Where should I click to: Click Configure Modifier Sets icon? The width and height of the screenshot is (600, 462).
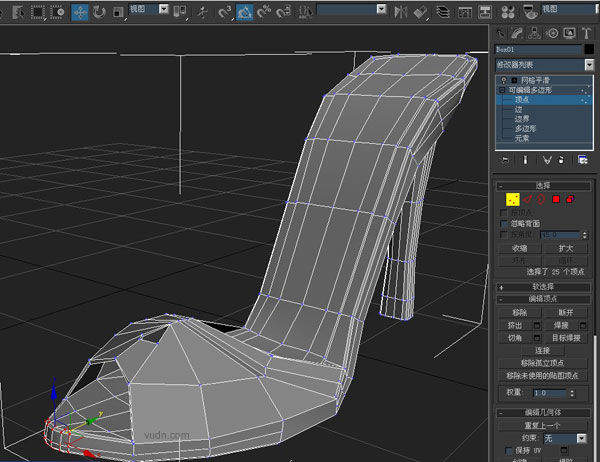(583, 159)
